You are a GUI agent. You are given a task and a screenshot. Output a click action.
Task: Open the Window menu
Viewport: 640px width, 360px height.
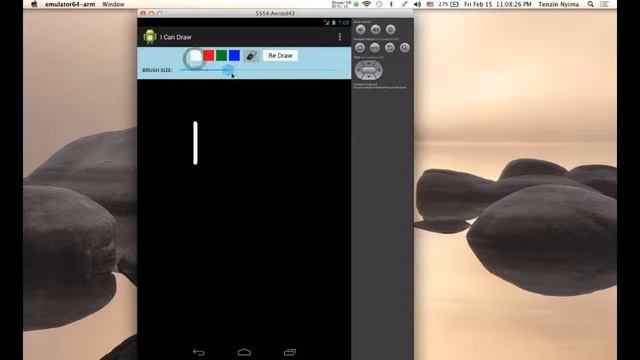tap(113, 4)
